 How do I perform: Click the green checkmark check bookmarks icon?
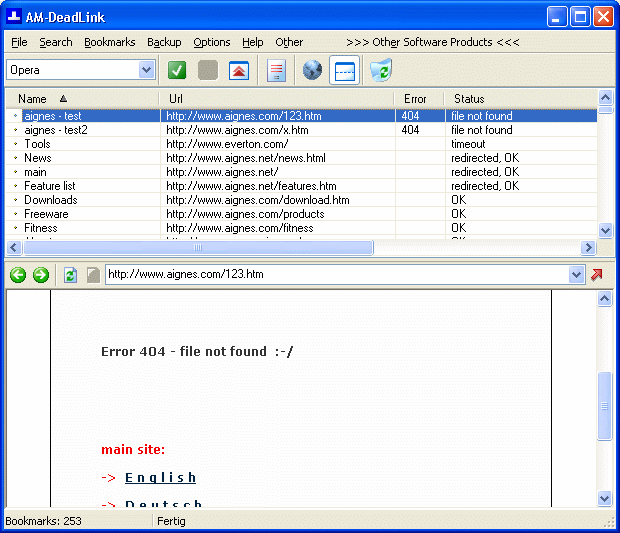point(177,70)
